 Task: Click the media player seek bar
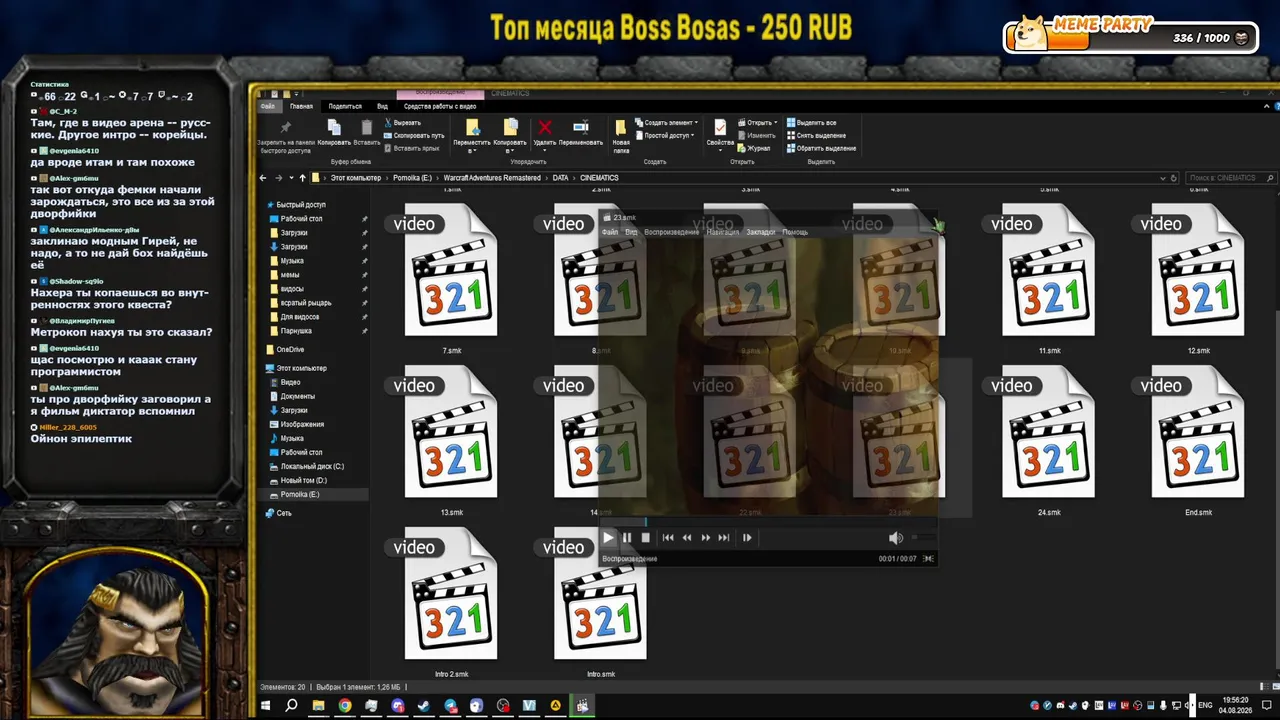[x=768, y=521]
